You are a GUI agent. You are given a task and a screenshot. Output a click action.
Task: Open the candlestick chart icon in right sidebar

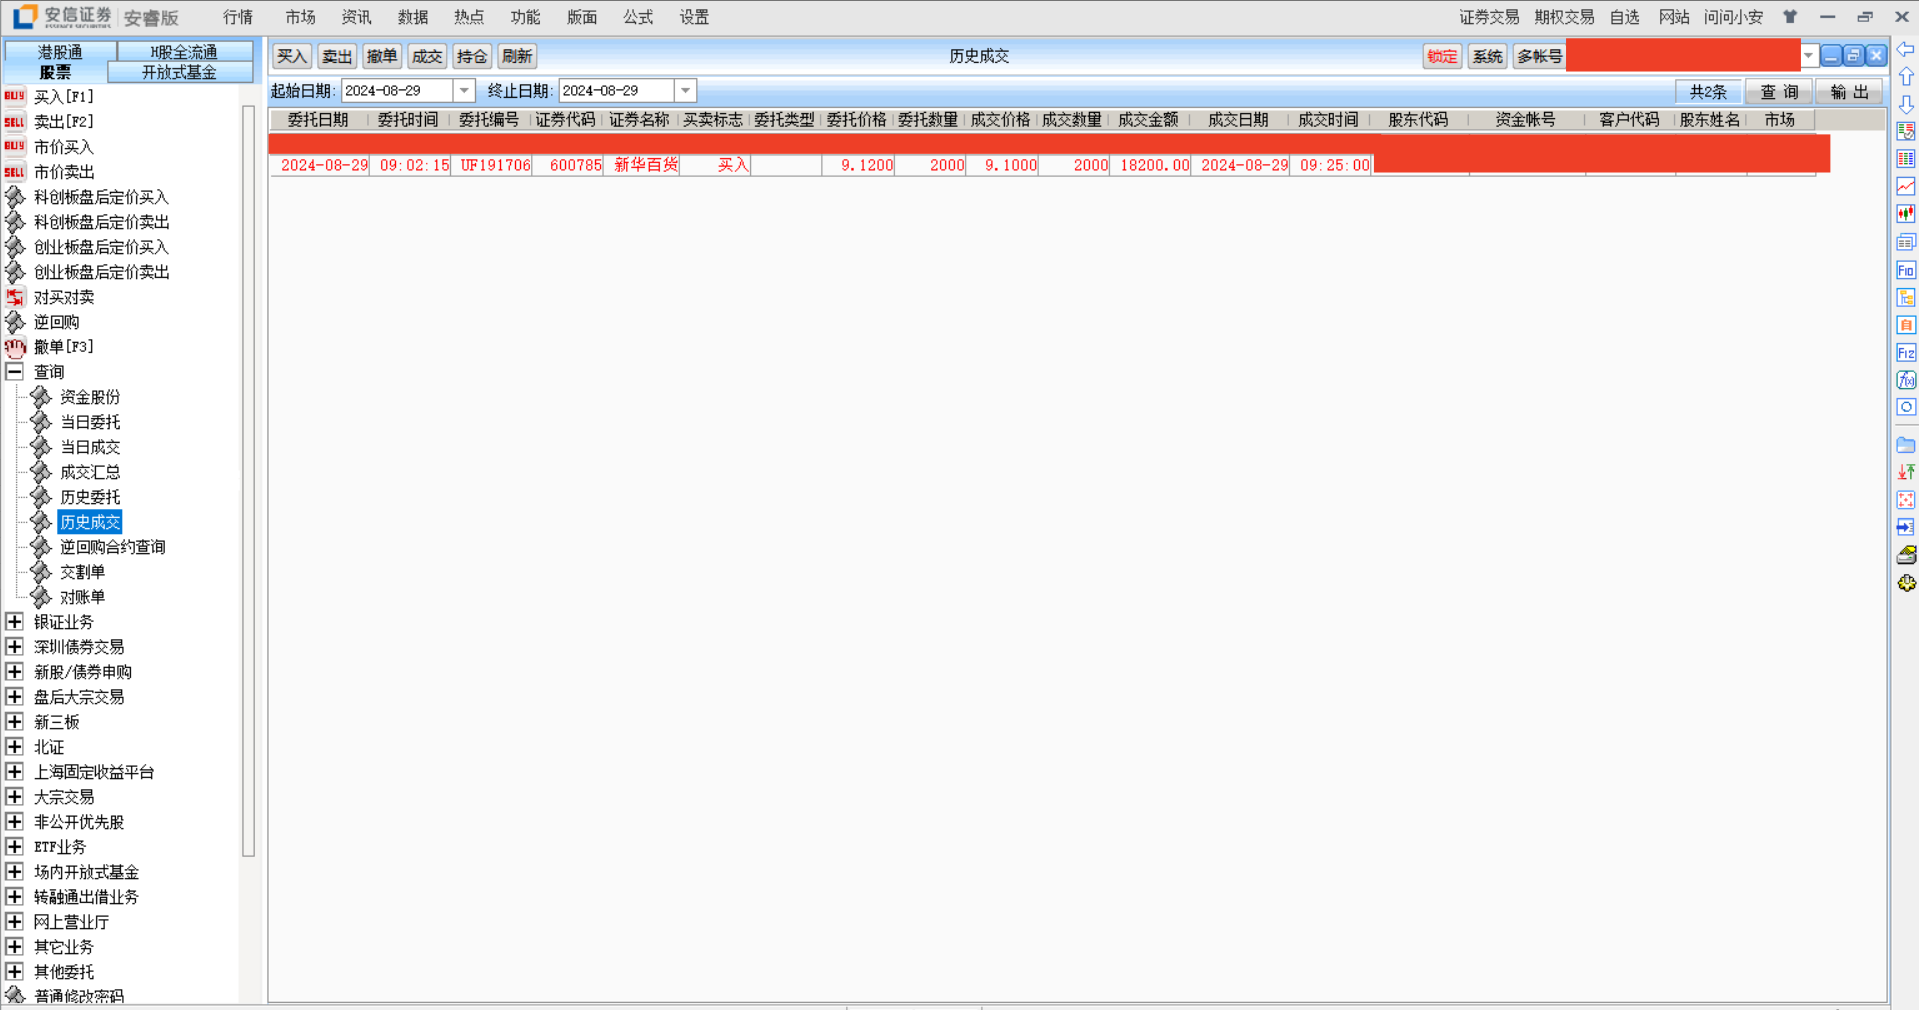pos(1906,213)
